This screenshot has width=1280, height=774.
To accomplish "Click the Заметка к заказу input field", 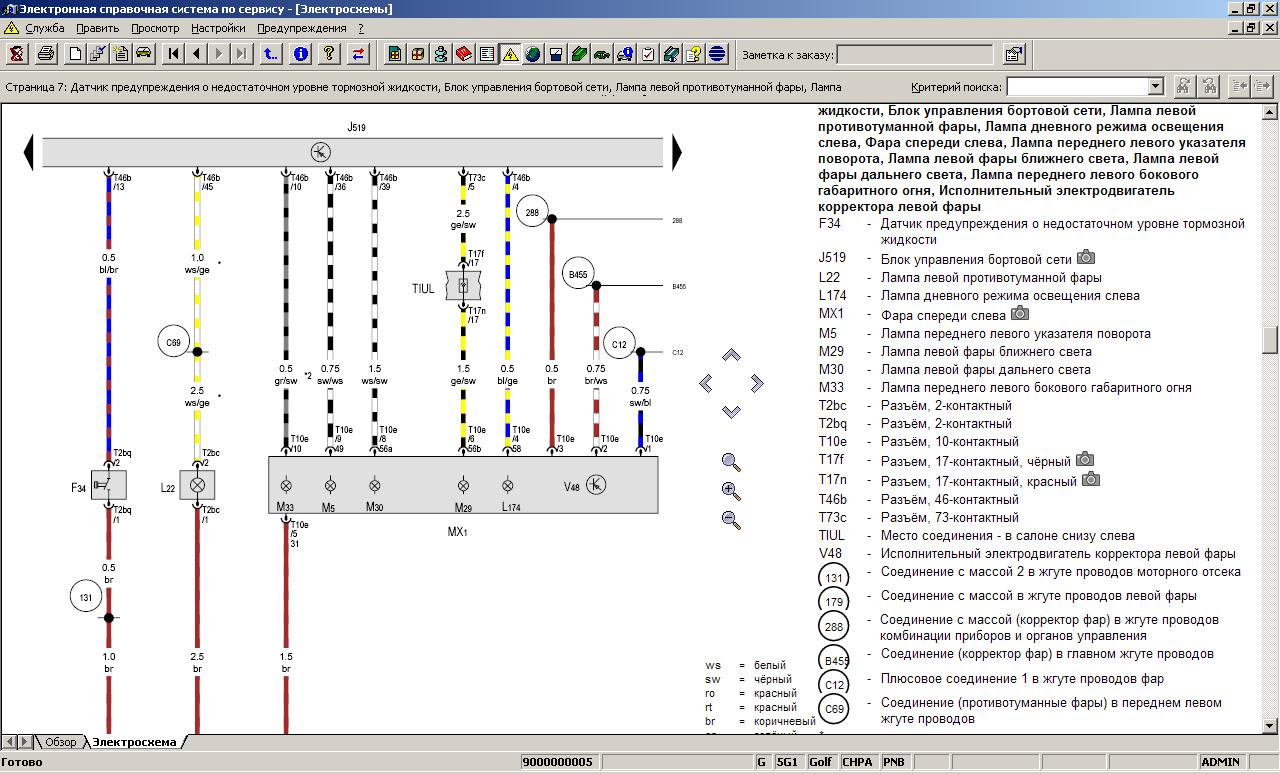I will pyautogui.click(x=915, y=54).
